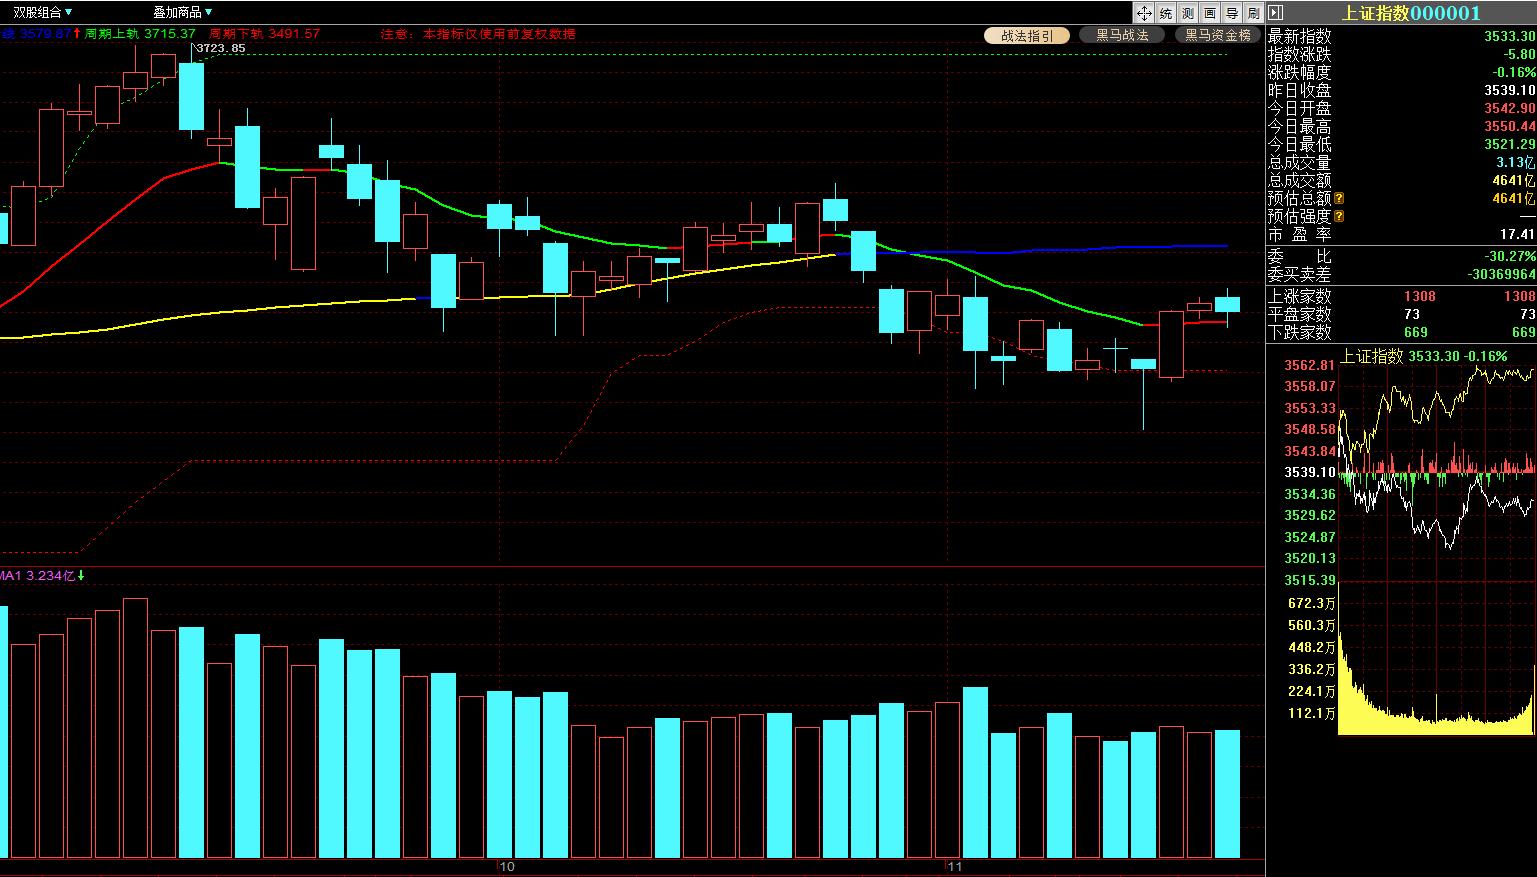Viewport: 1537px width, 877px height.
Task: Click the month 10 marker on time axis
Action: coord(507,866)
